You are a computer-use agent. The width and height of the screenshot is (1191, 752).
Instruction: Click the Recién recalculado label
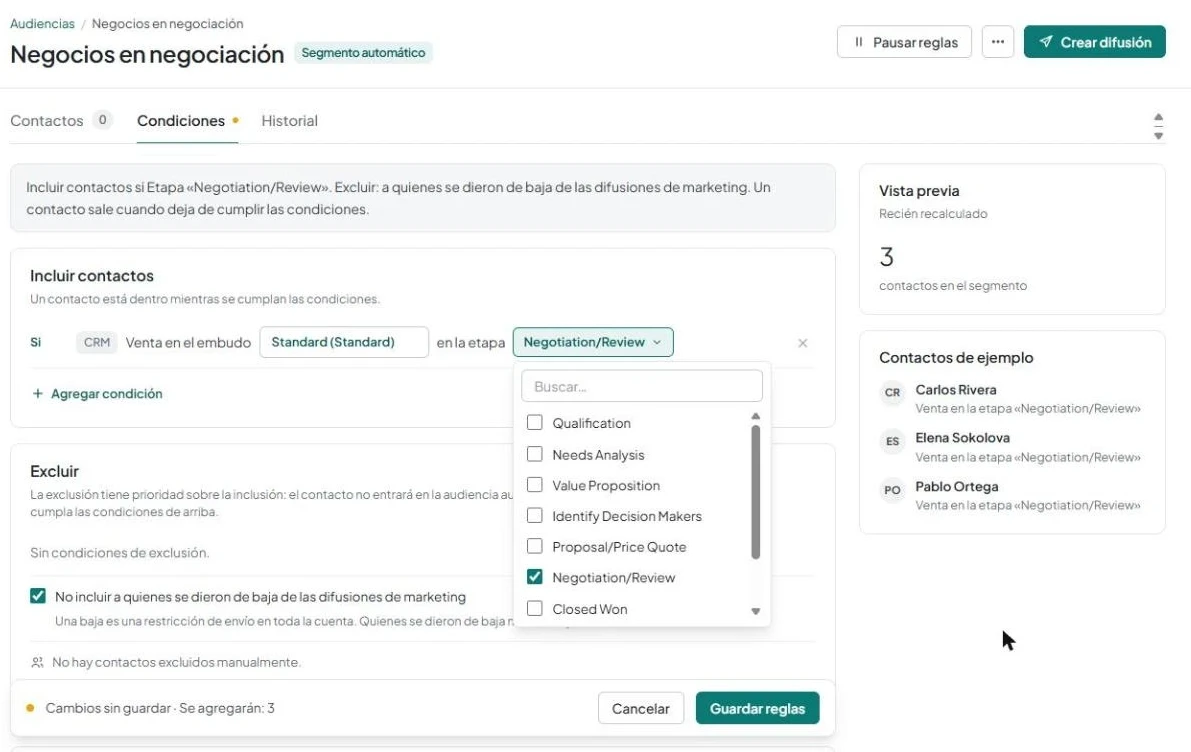click(x=933, y=213)
